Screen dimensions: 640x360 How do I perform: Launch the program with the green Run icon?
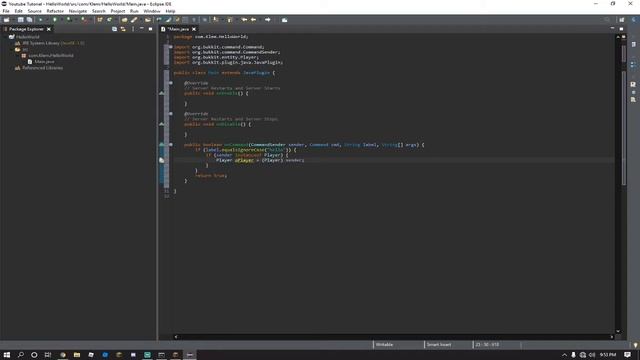click(x=54, y=20)
